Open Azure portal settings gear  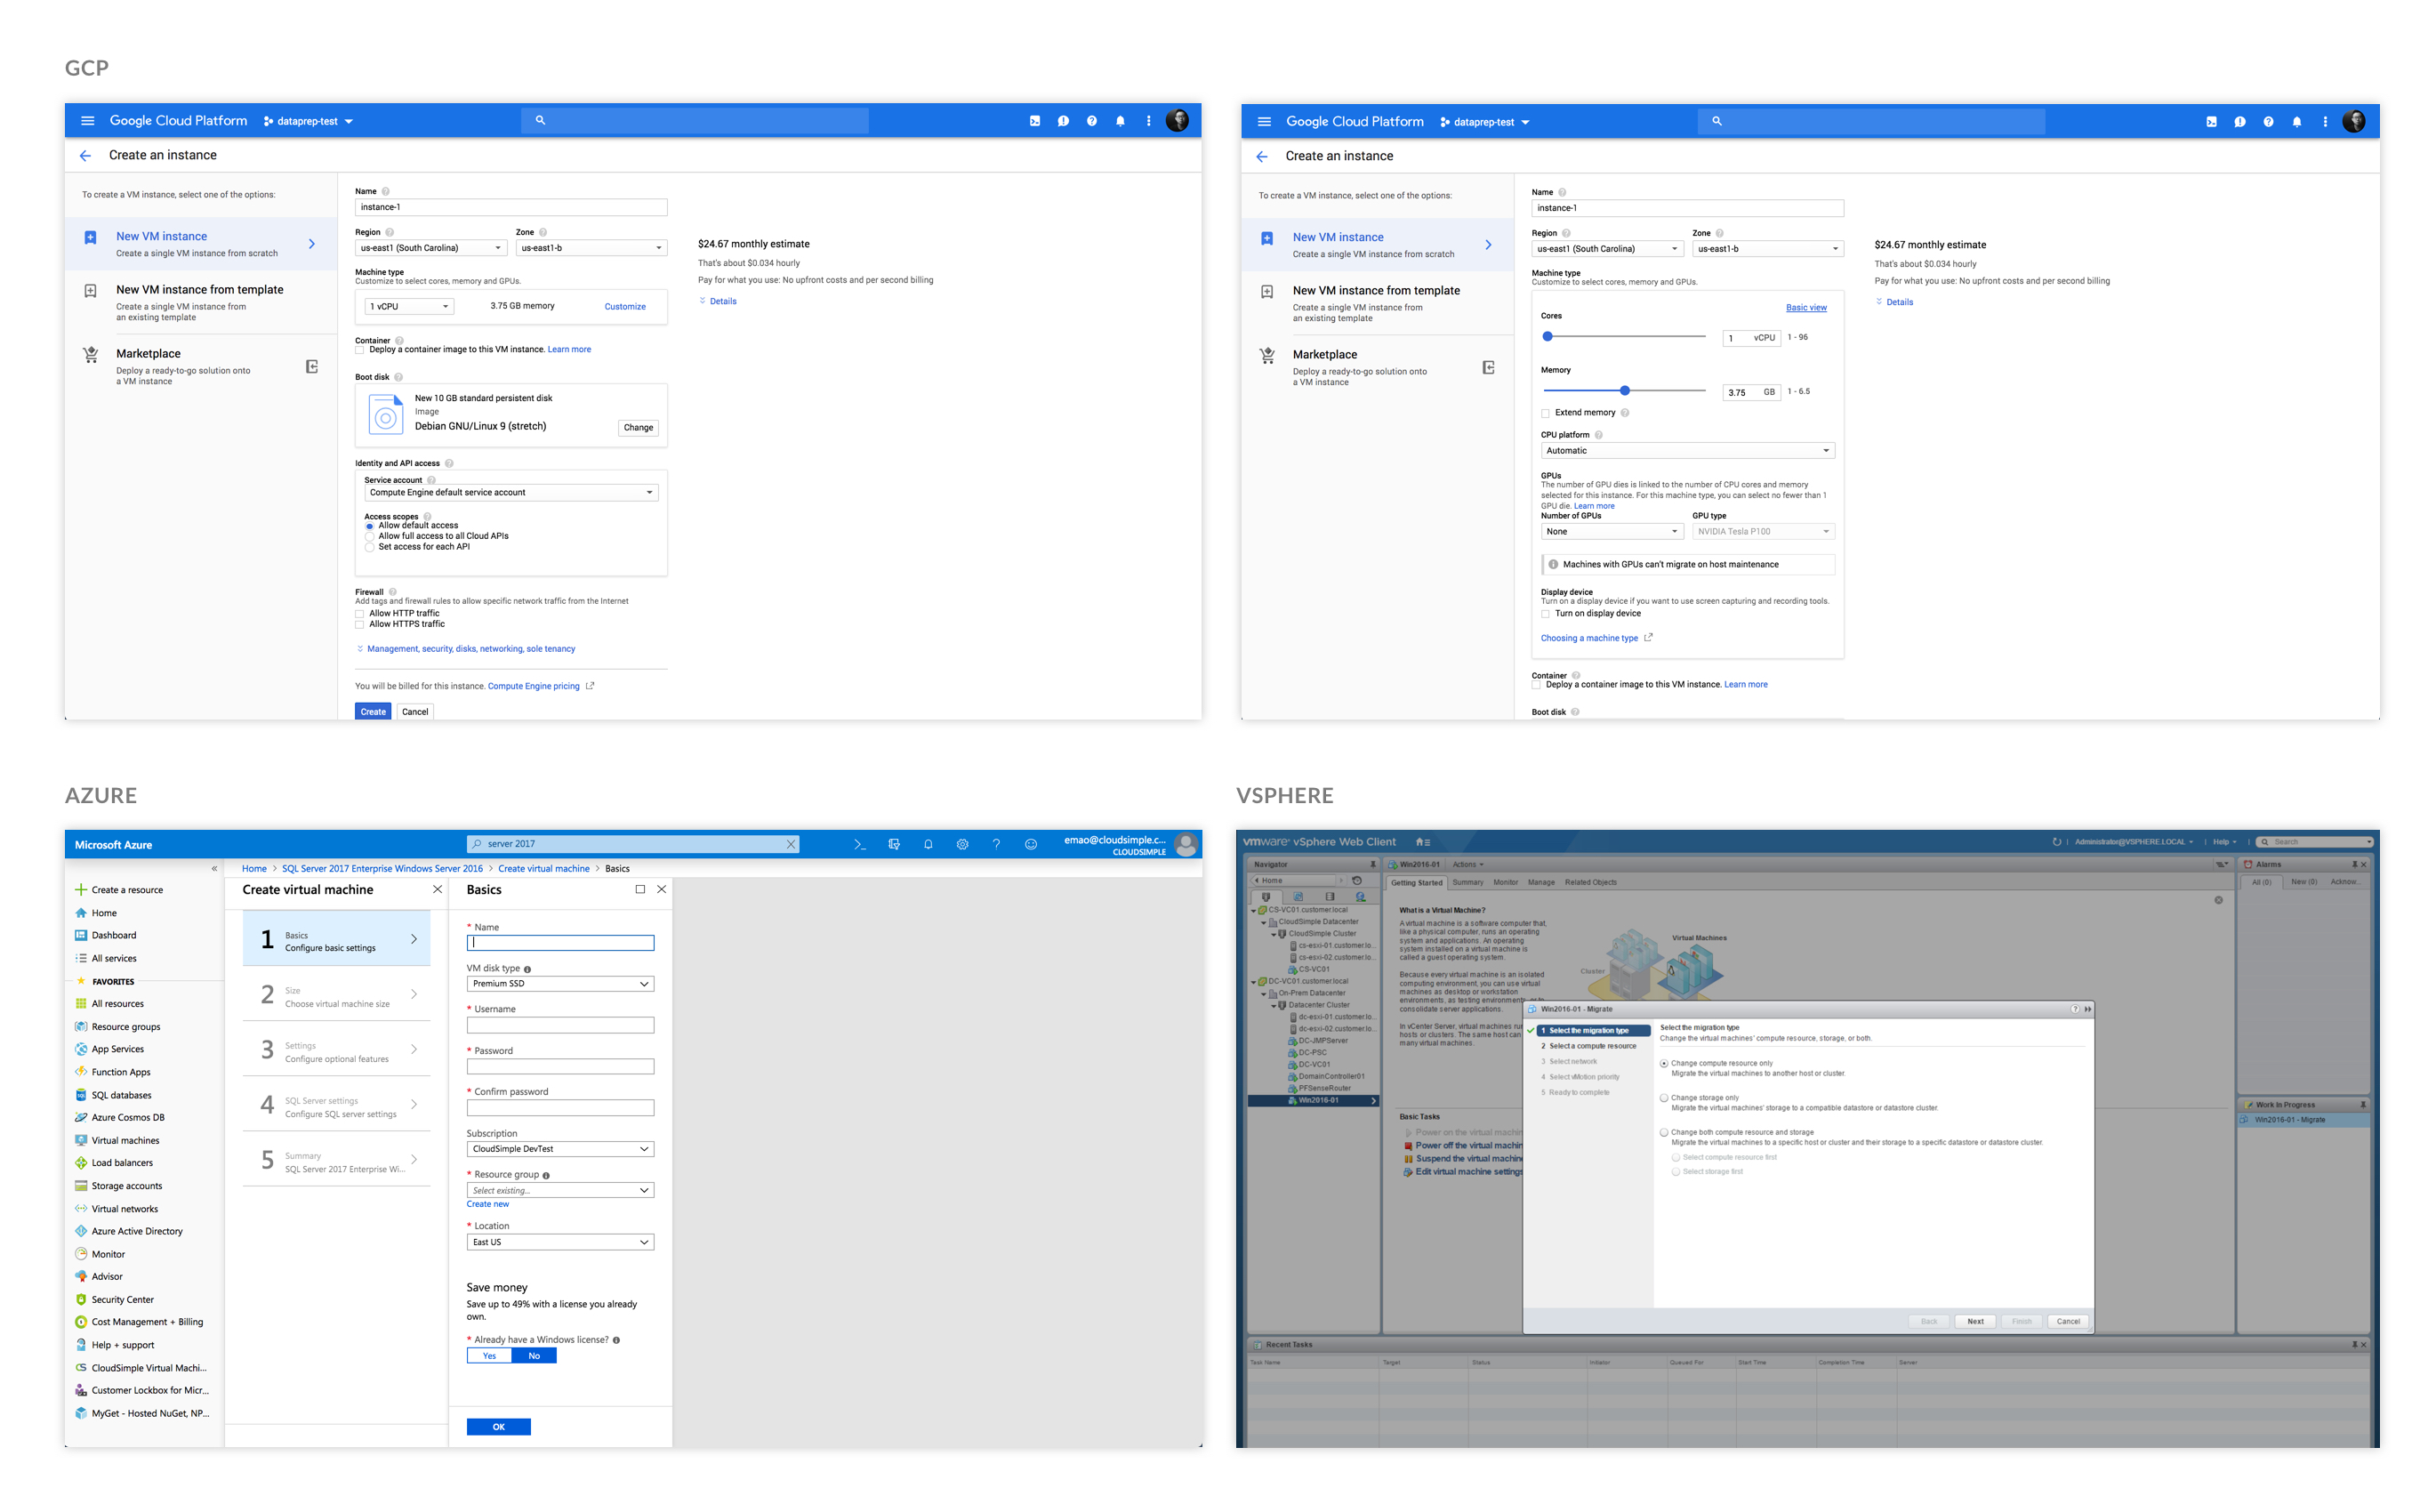tap(962, 844)
